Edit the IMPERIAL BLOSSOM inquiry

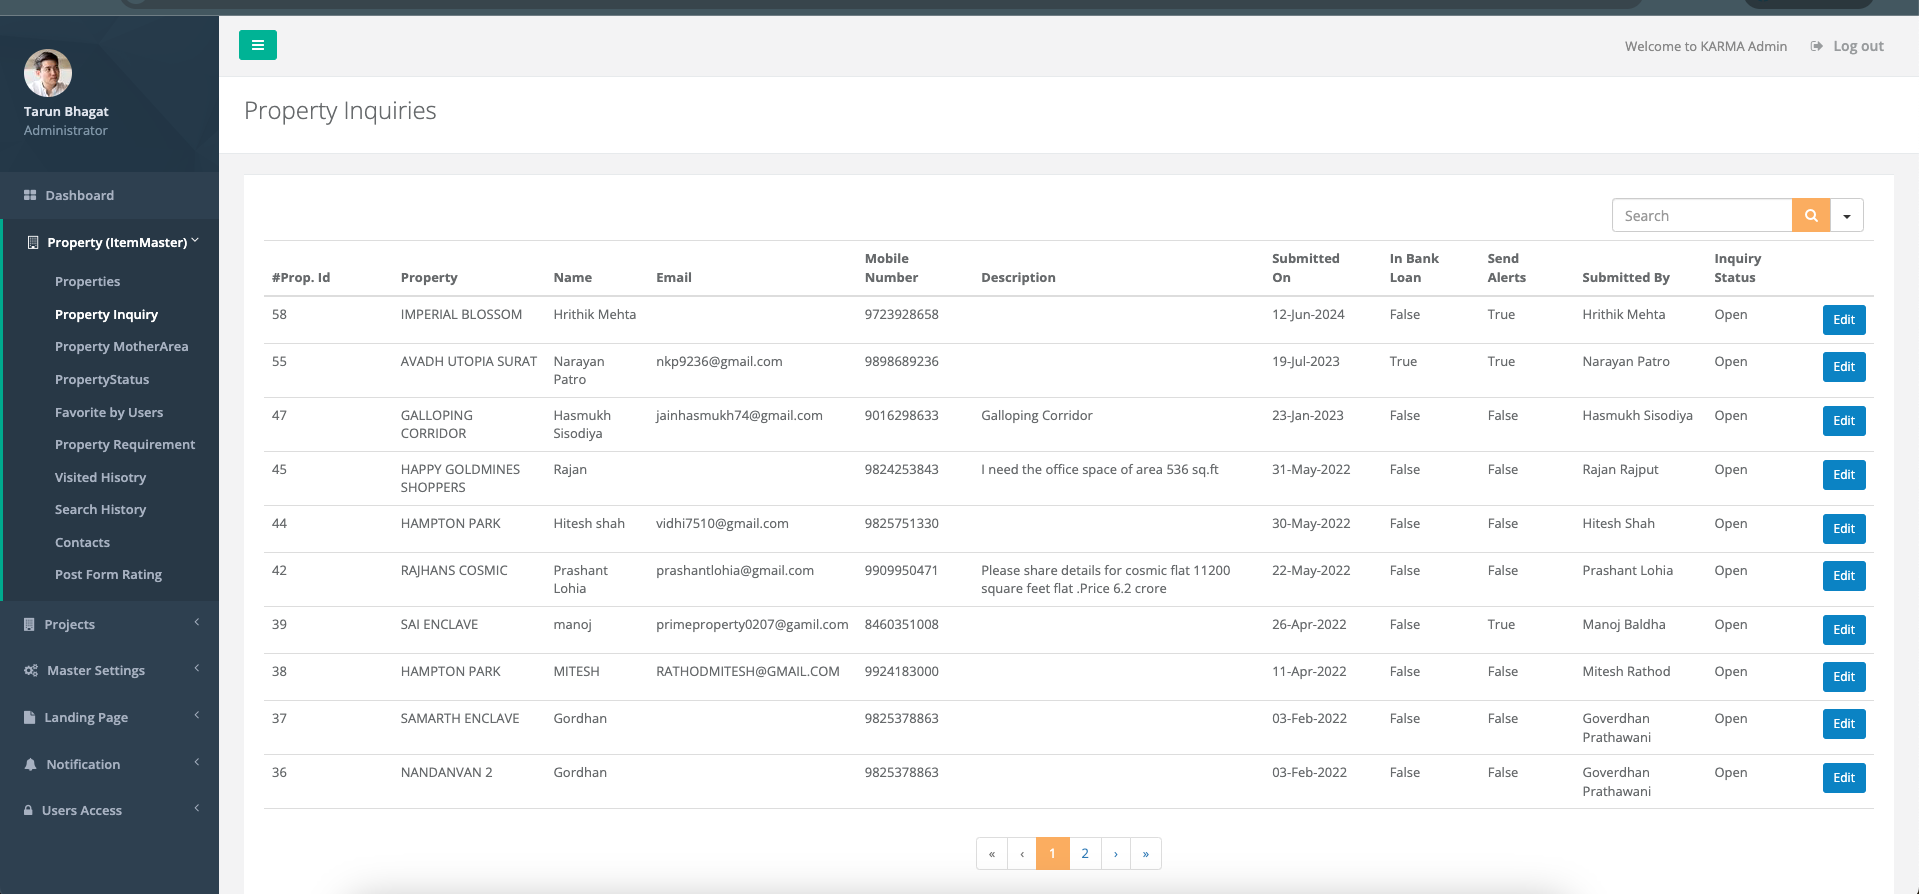pyautogui.click(x=1843, y=320)
